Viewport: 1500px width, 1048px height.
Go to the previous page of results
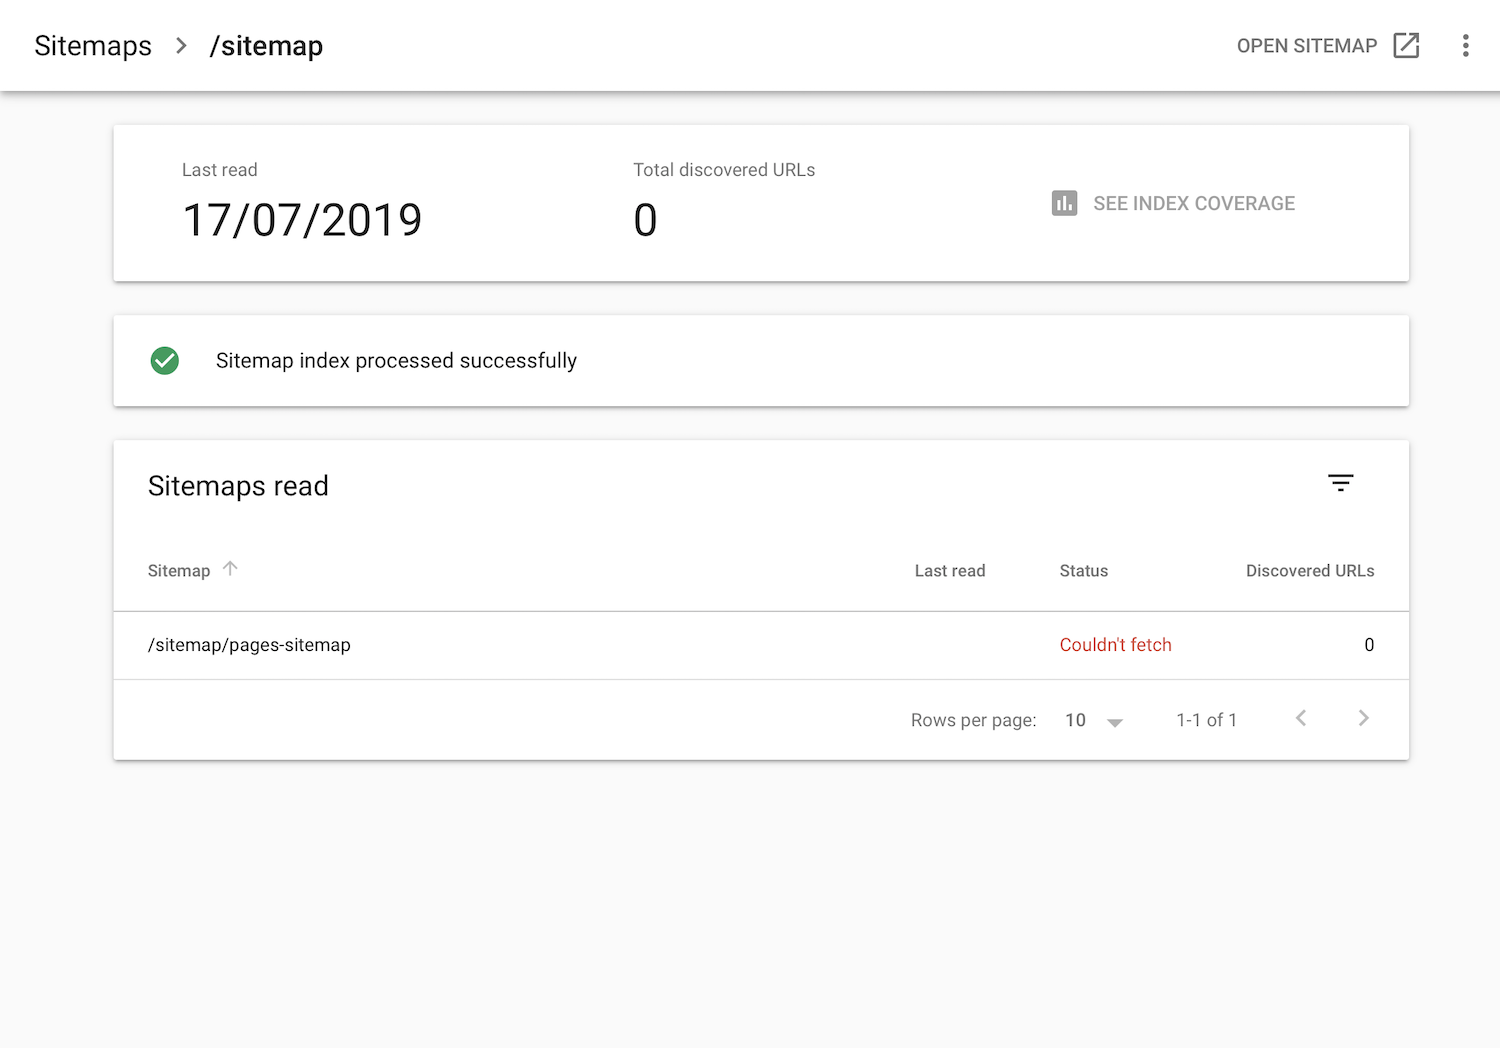click(1301, 719)
